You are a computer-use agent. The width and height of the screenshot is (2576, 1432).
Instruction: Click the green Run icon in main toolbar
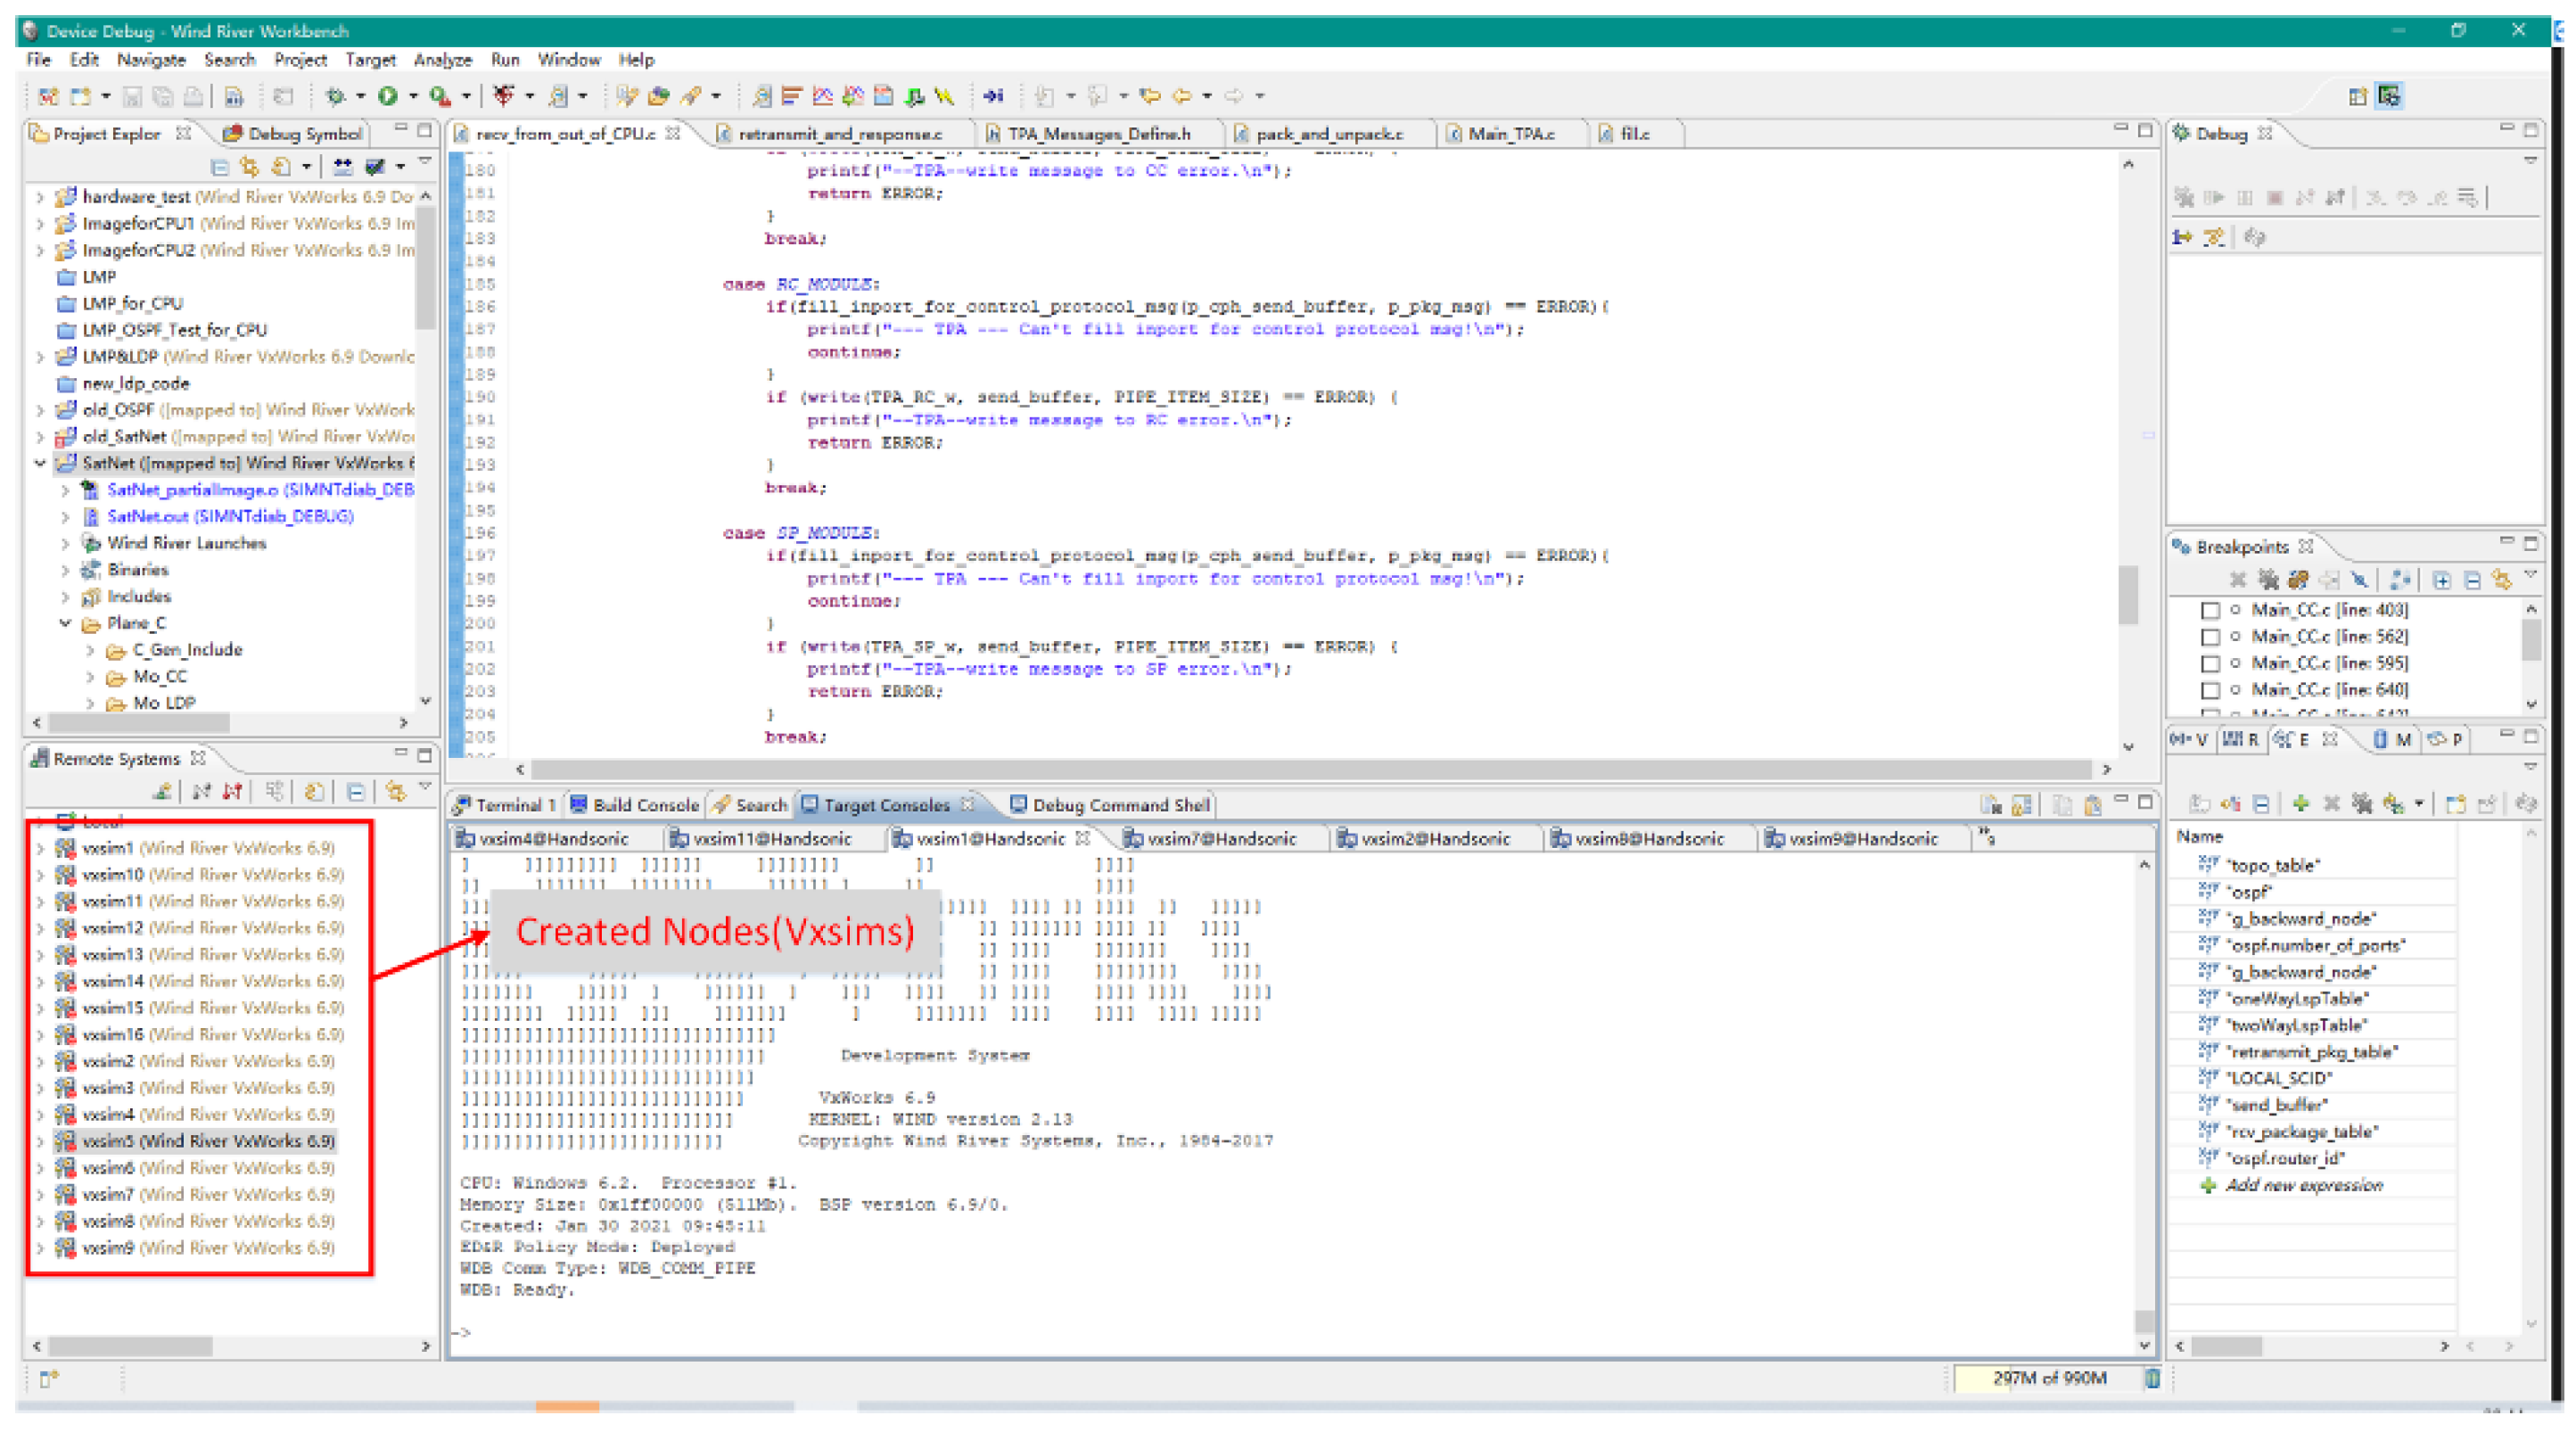387,96
